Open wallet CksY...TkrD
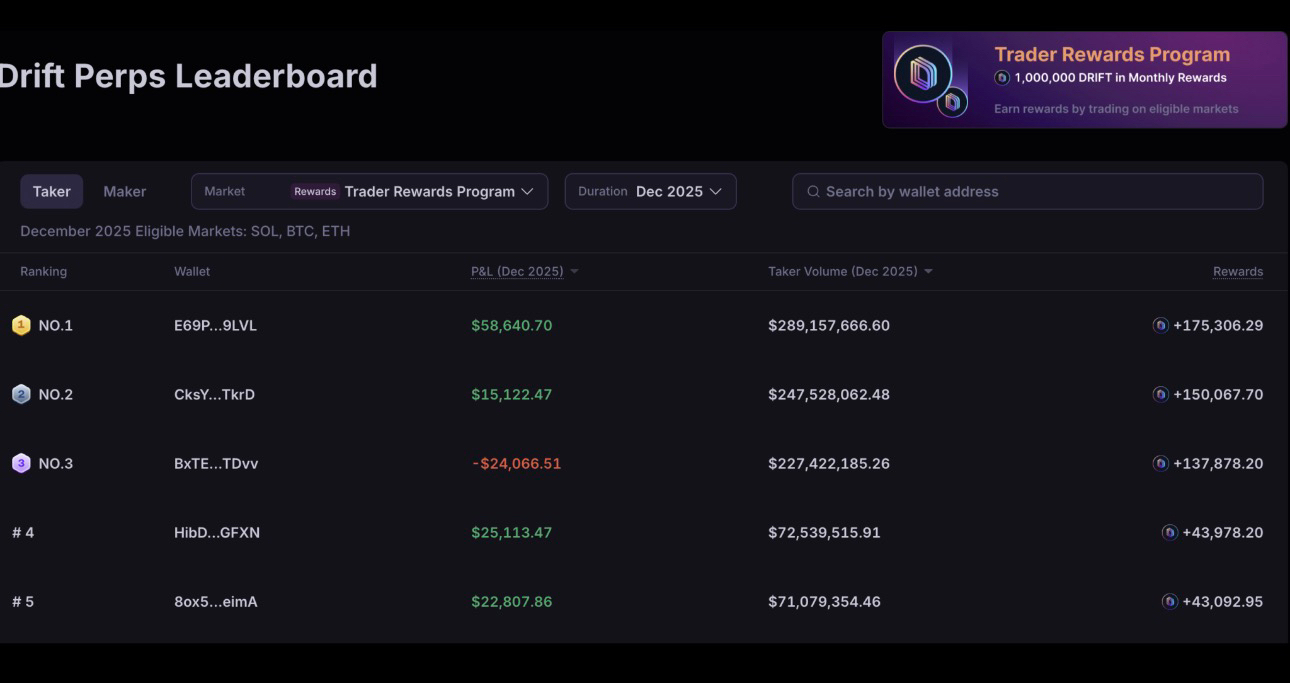The width and height of the screenshot is (1290, 683). [x=214, y=394]
